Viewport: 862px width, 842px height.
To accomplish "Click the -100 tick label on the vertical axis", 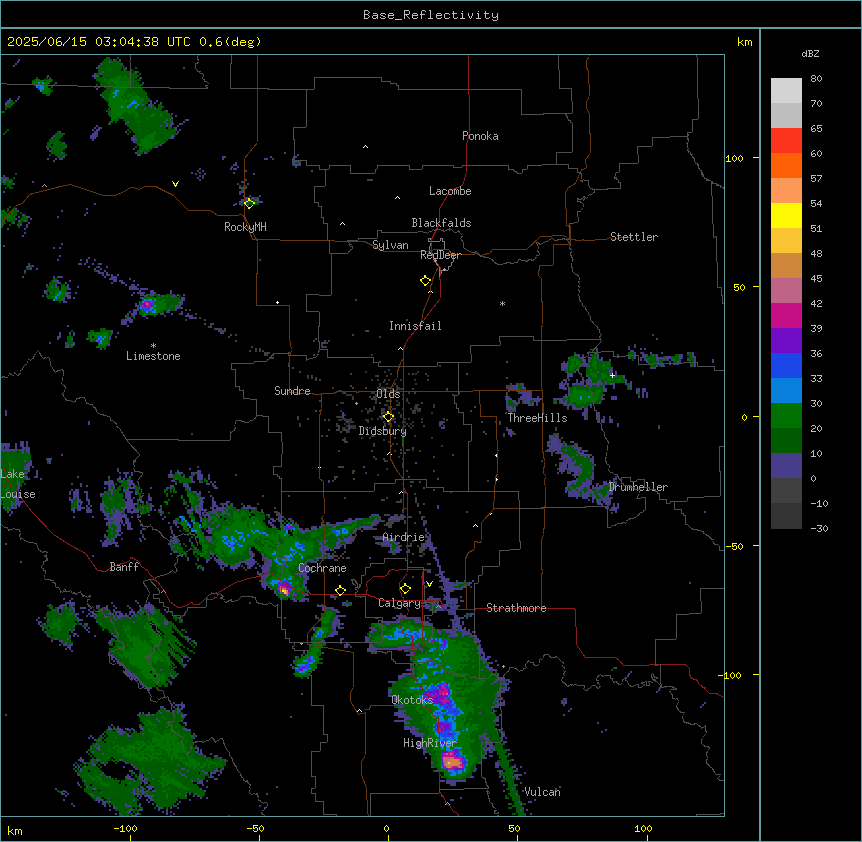I will click(731, 675).
